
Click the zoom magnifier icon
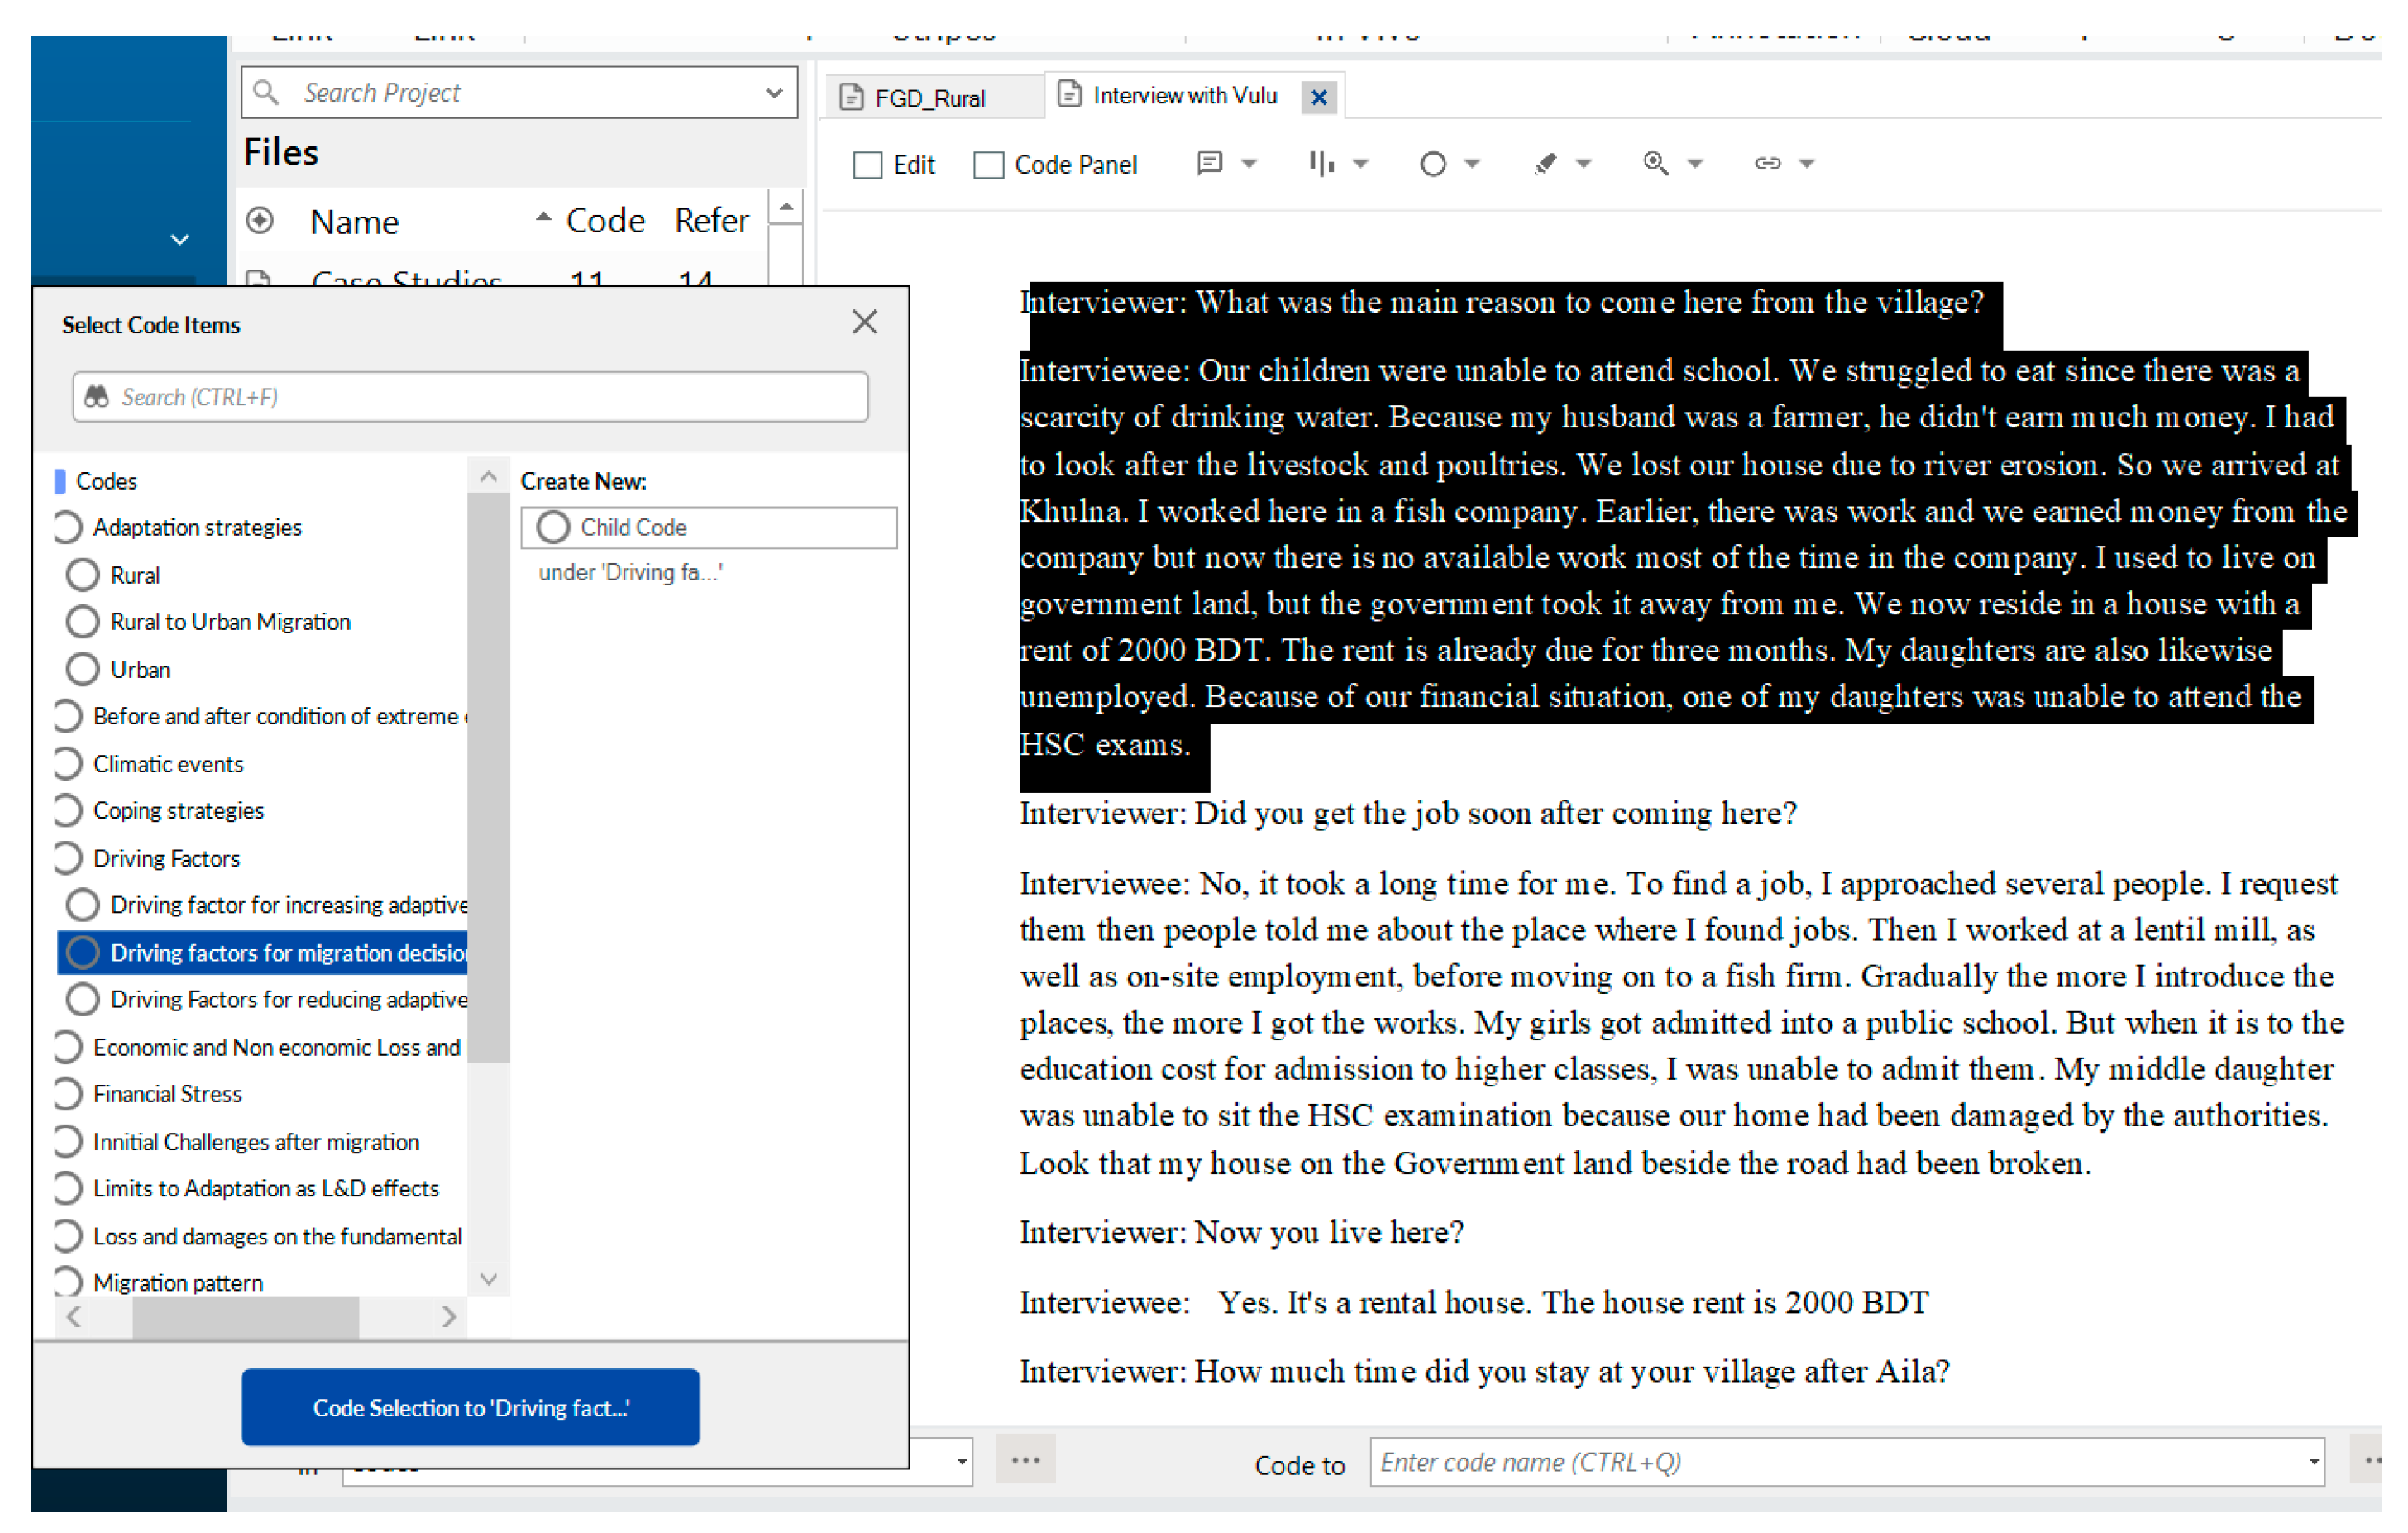[1655, 163]
